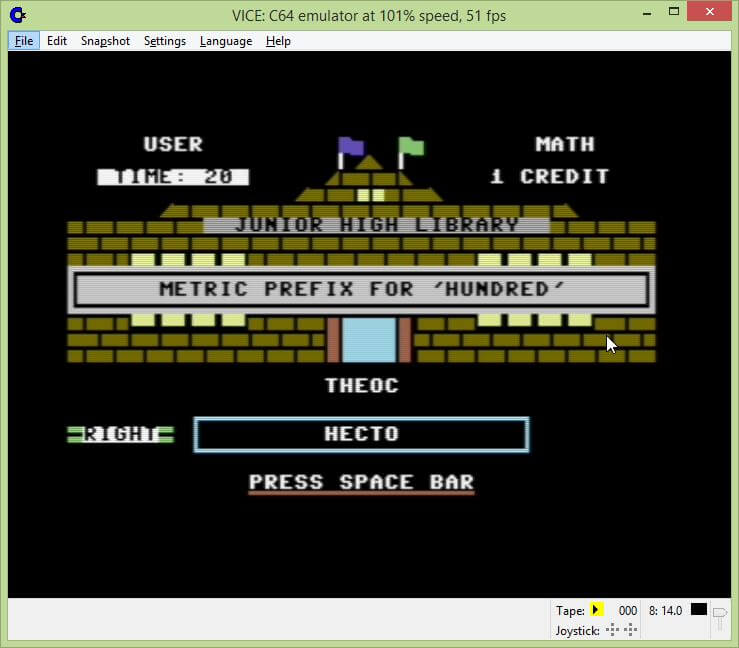Open the Help menu
The width and height of the screenshot is (739, 648).
coord(278,41)
